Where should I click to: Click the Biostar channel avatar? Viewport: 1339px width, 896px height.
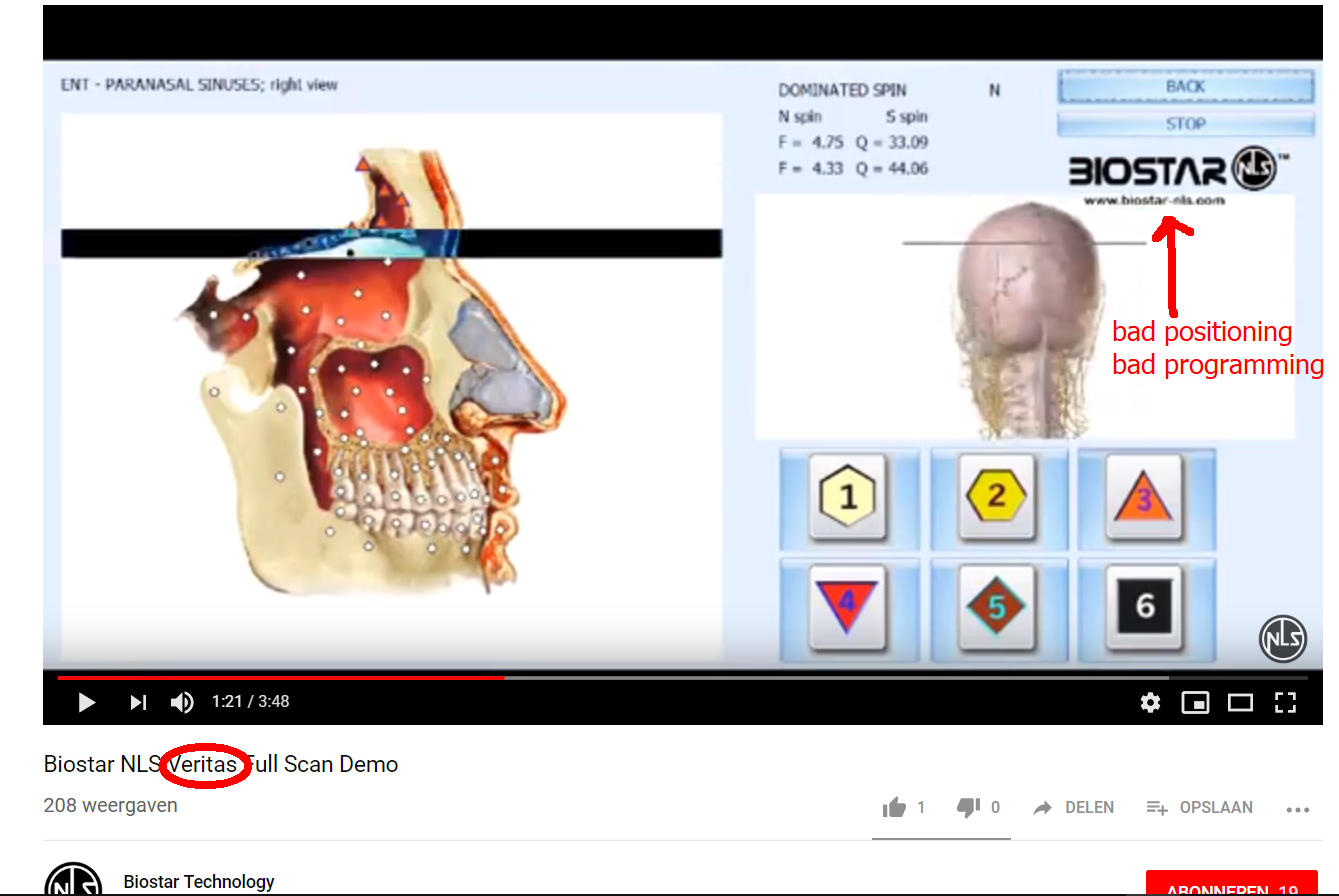(x=74, y=882)
